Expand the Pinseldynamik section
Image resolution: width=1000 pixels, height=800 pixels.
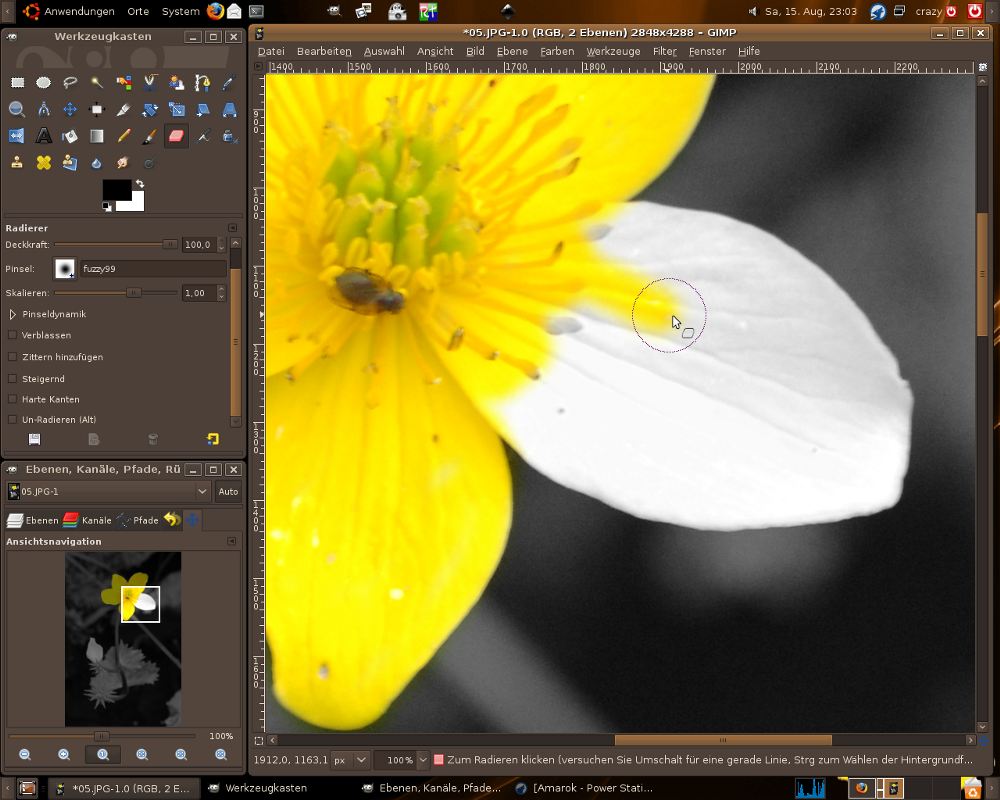pyautogui.click(x=12, y=314)
